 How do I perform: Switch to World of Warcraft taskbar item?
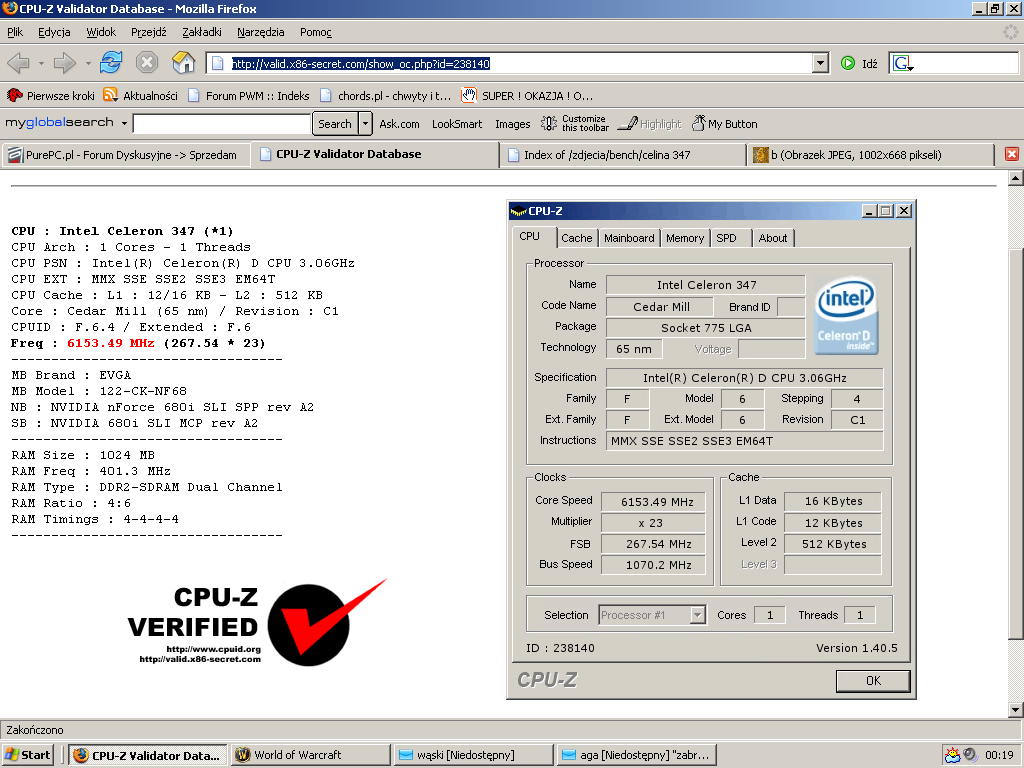(x=312, y=755)
